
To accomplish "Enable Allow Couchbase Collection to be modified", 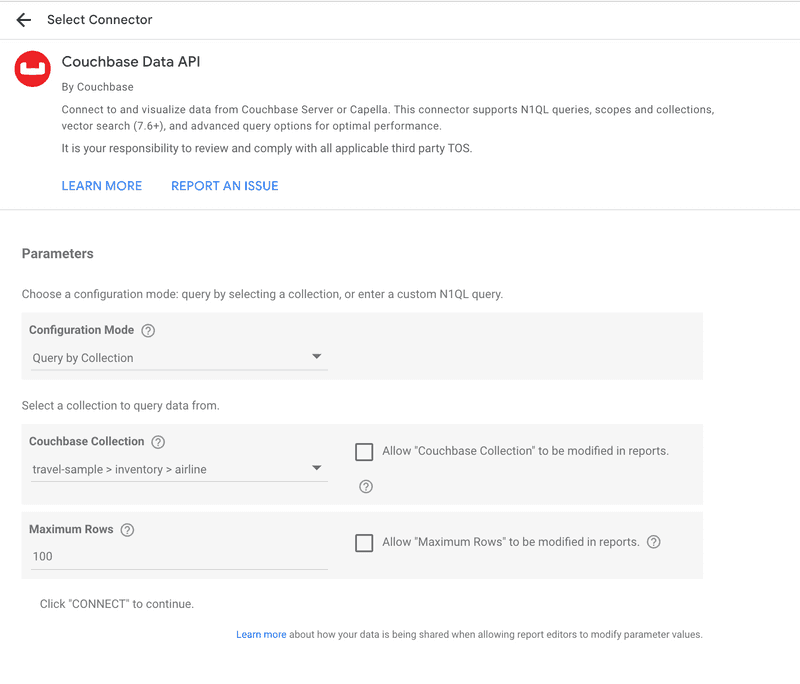I will click(x=364, y=451).
